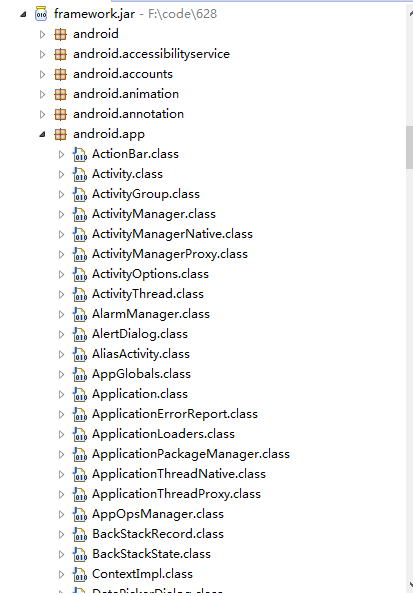
Task: Select the ApplicationPackageManager.class label
Action: click(x=191, y=454)
